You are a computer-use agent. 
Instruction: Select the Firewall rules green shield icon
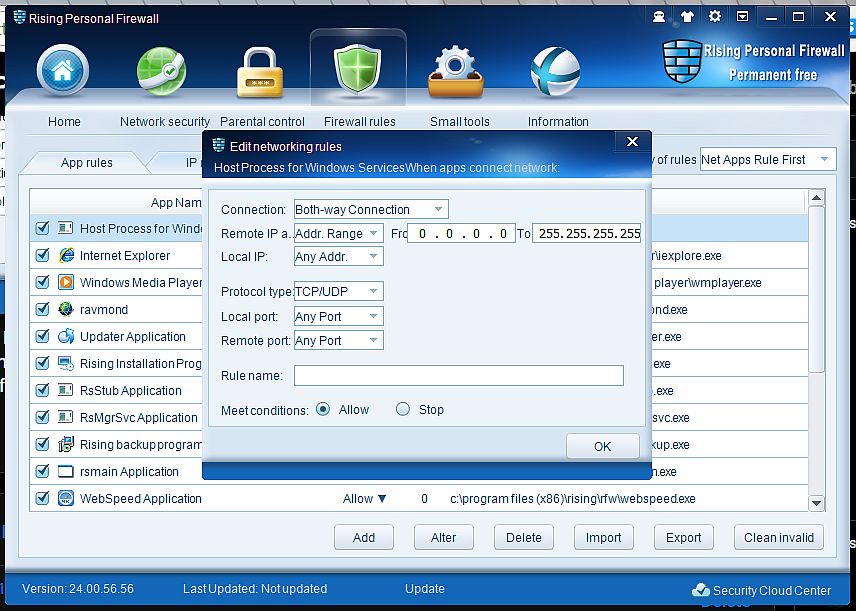[x=358, y=69]
